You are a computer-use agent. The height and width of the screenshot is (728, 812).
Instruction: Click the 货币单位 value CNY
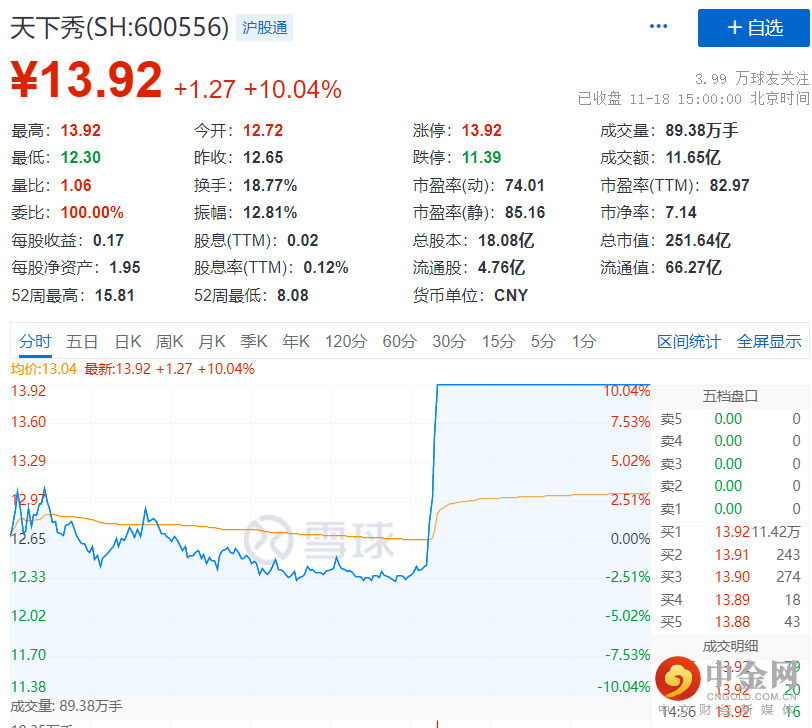point(511,296)
